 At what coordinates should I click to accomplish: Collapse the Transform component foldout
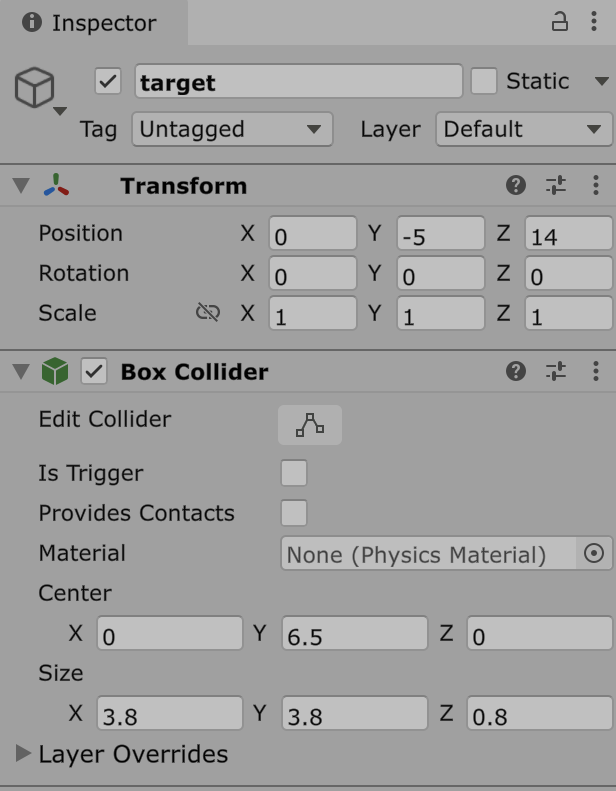[21, 186]
